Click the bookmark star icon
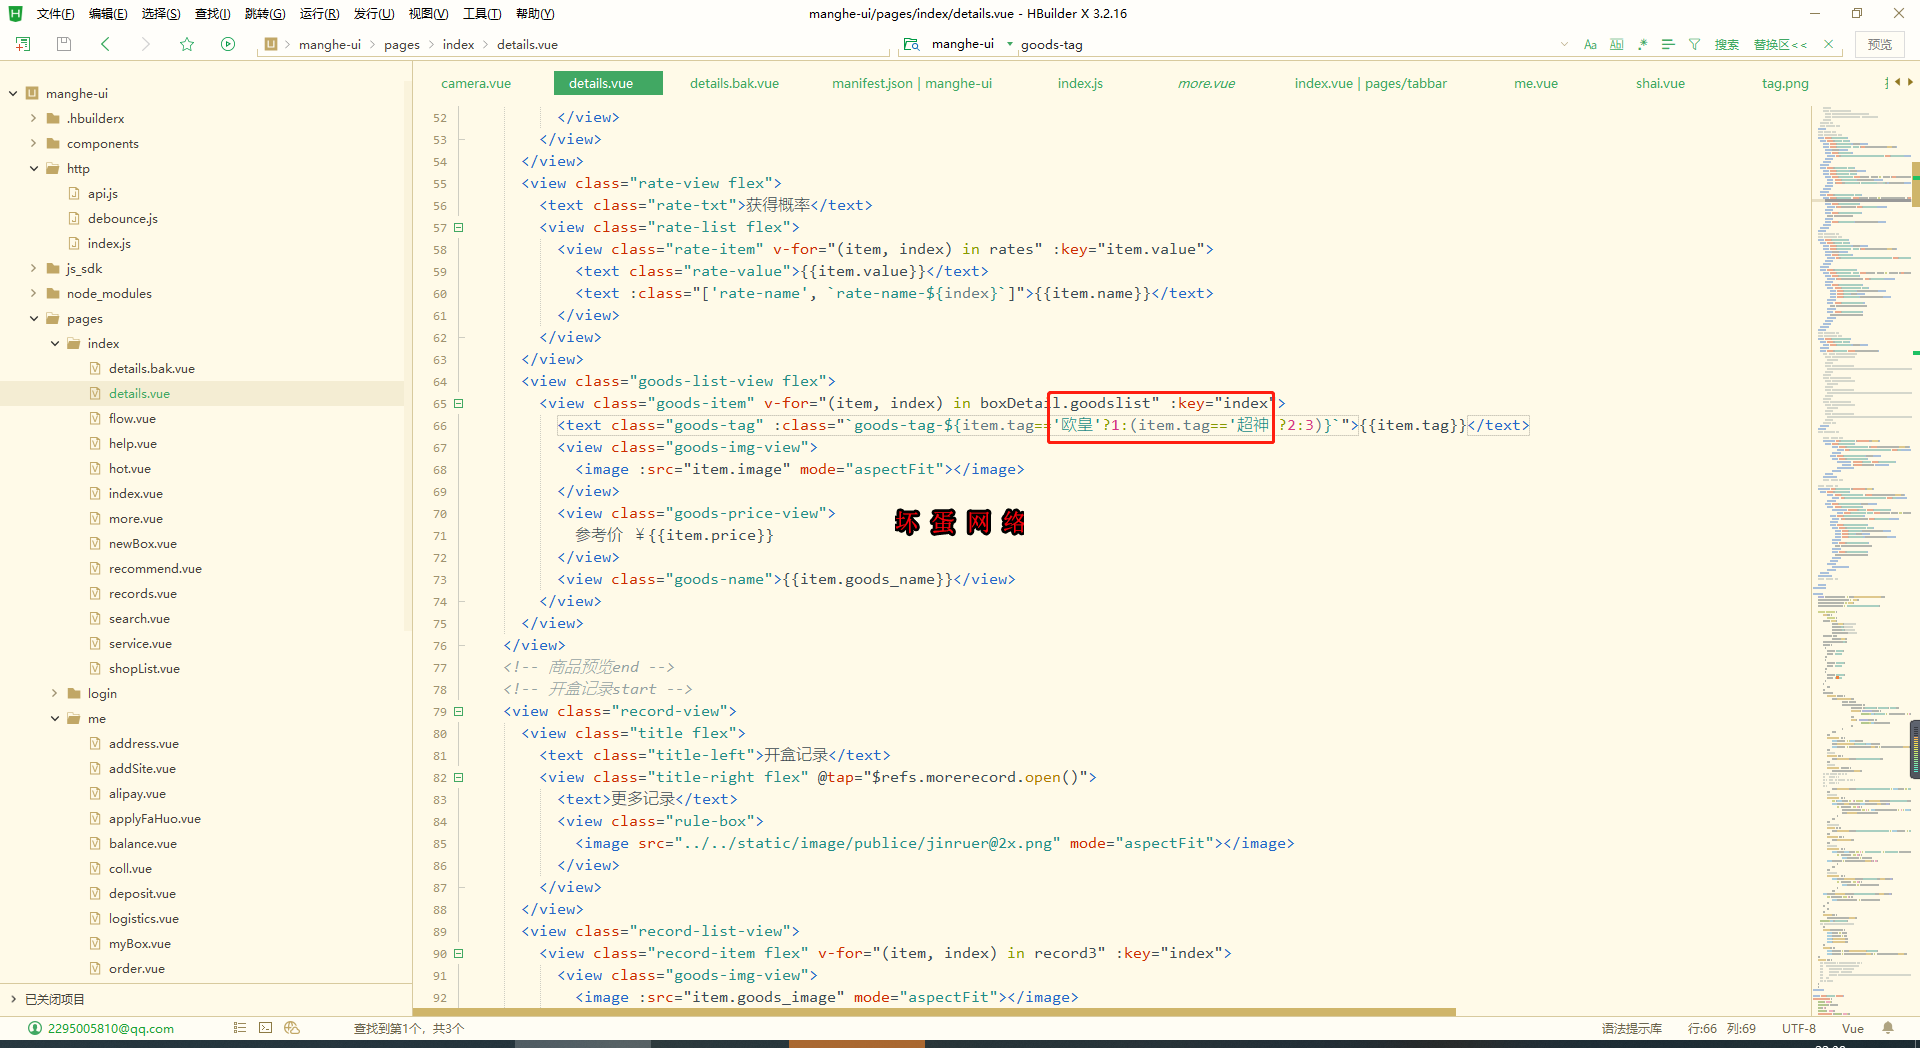The width and height of the screenshot is (1920, 1048). (x=187, y=44)
